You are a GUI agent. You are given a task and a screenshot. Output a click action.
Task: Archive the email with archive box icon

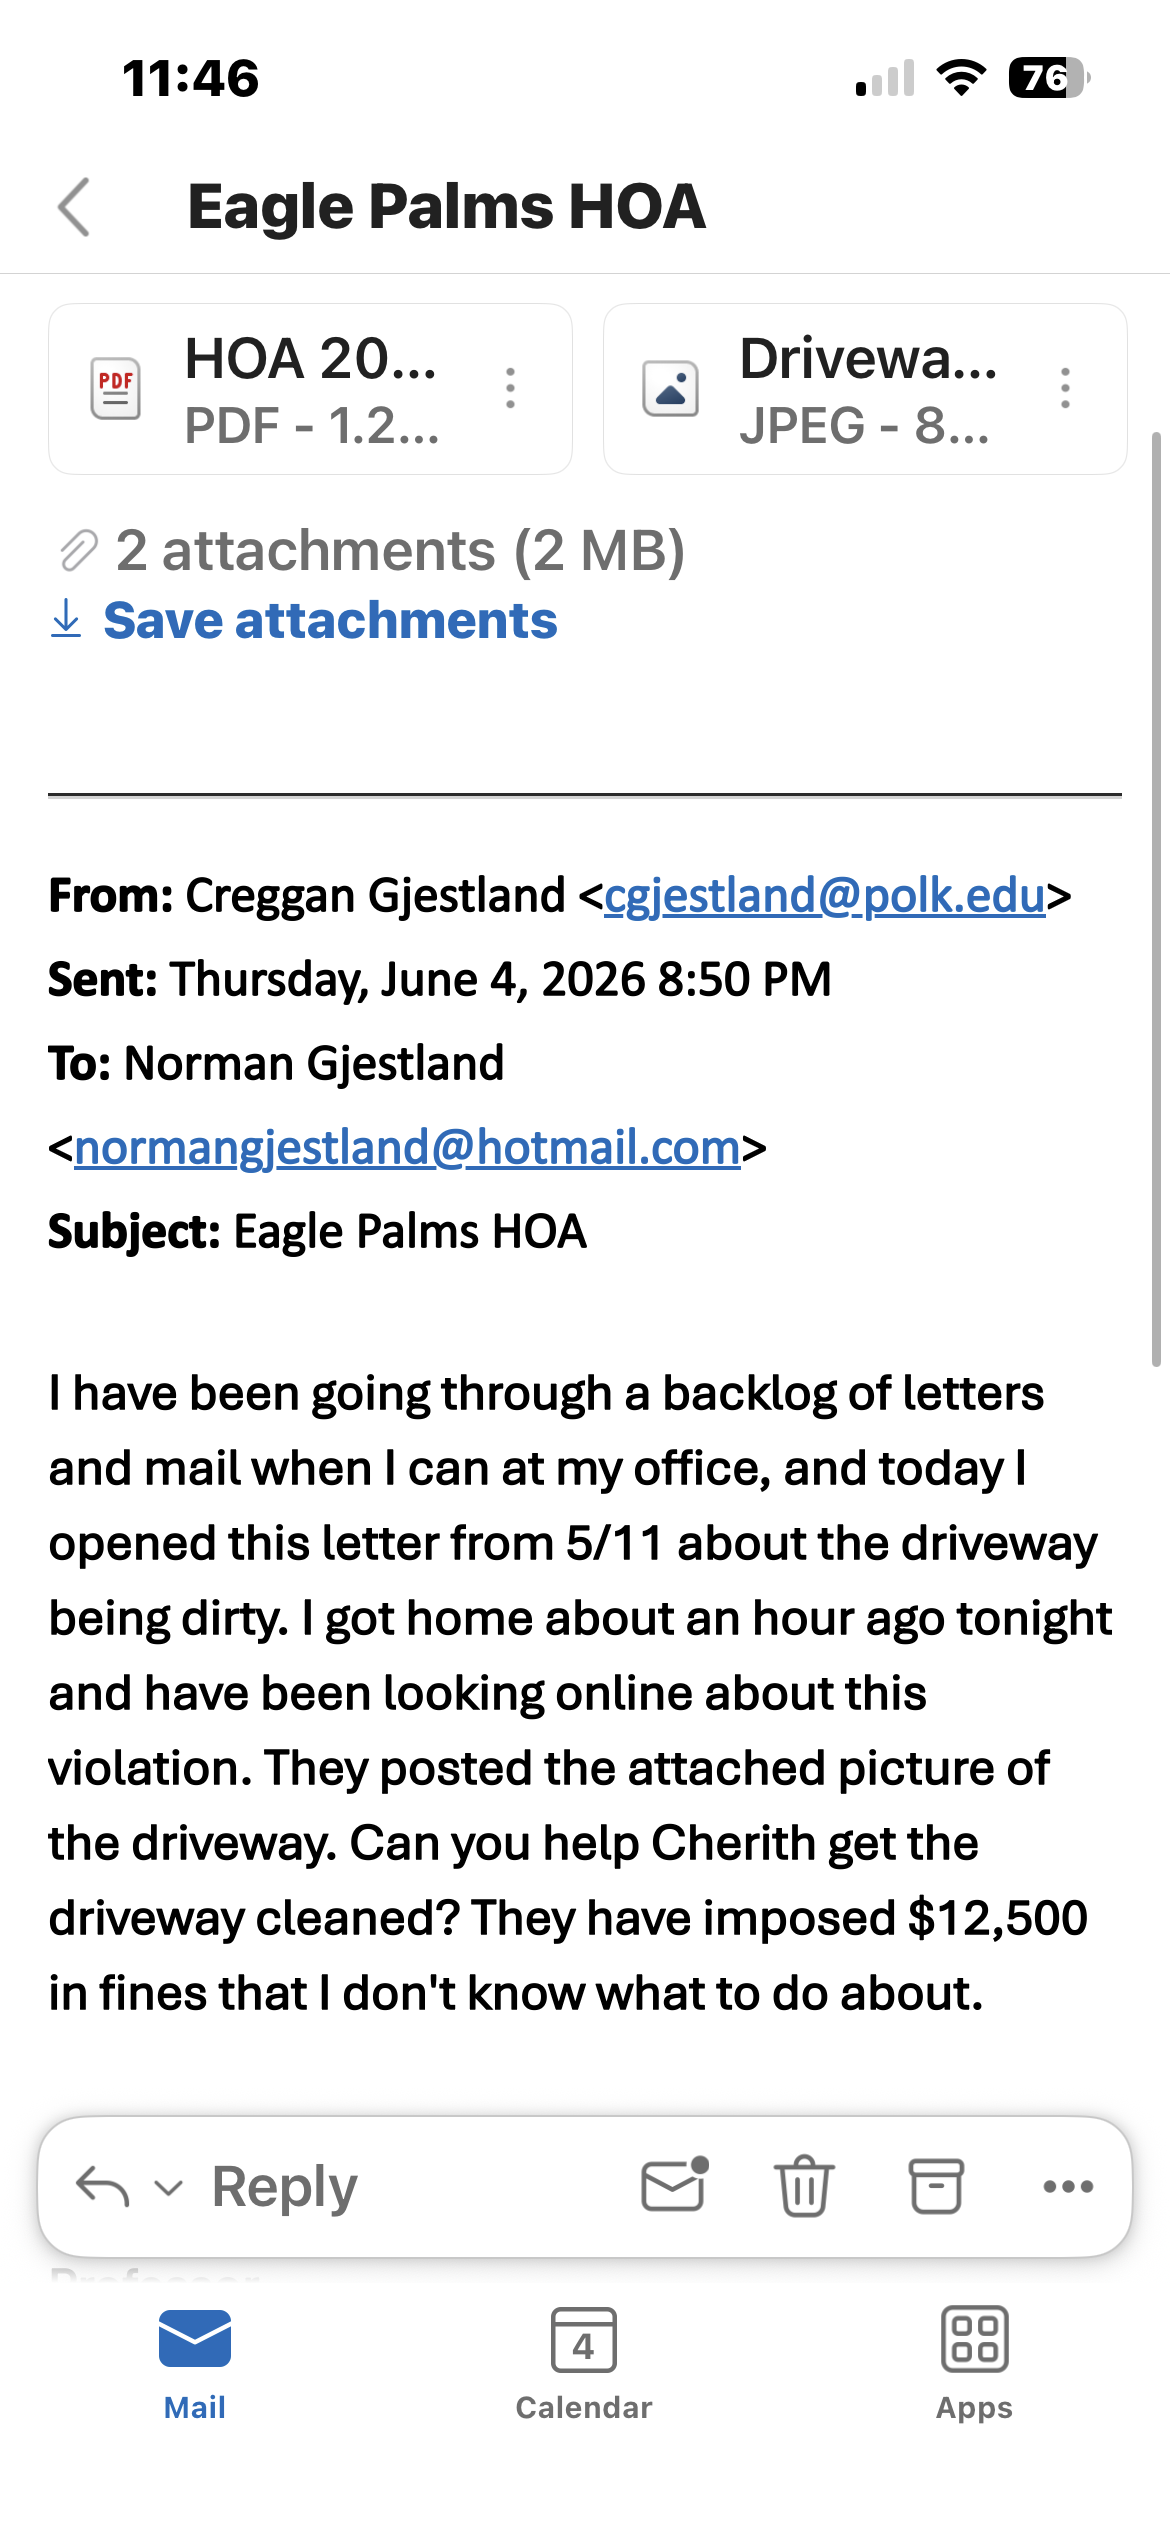coord(936,2186)
